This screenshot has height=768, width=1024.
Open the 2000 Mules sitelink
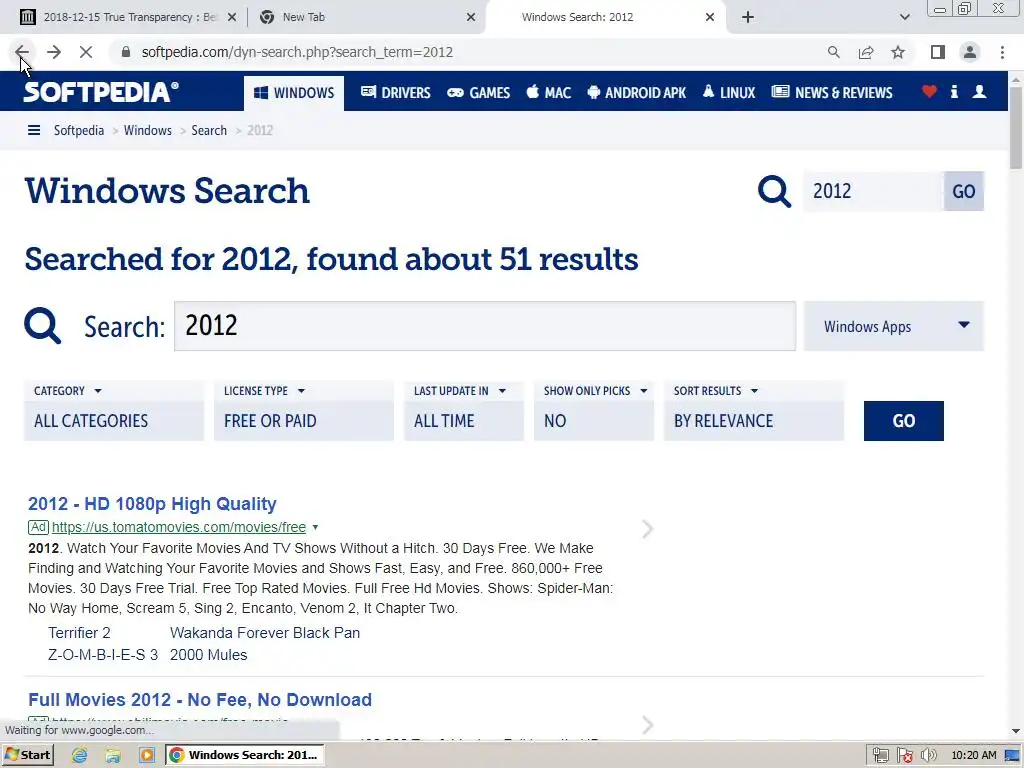coord(208,655)
